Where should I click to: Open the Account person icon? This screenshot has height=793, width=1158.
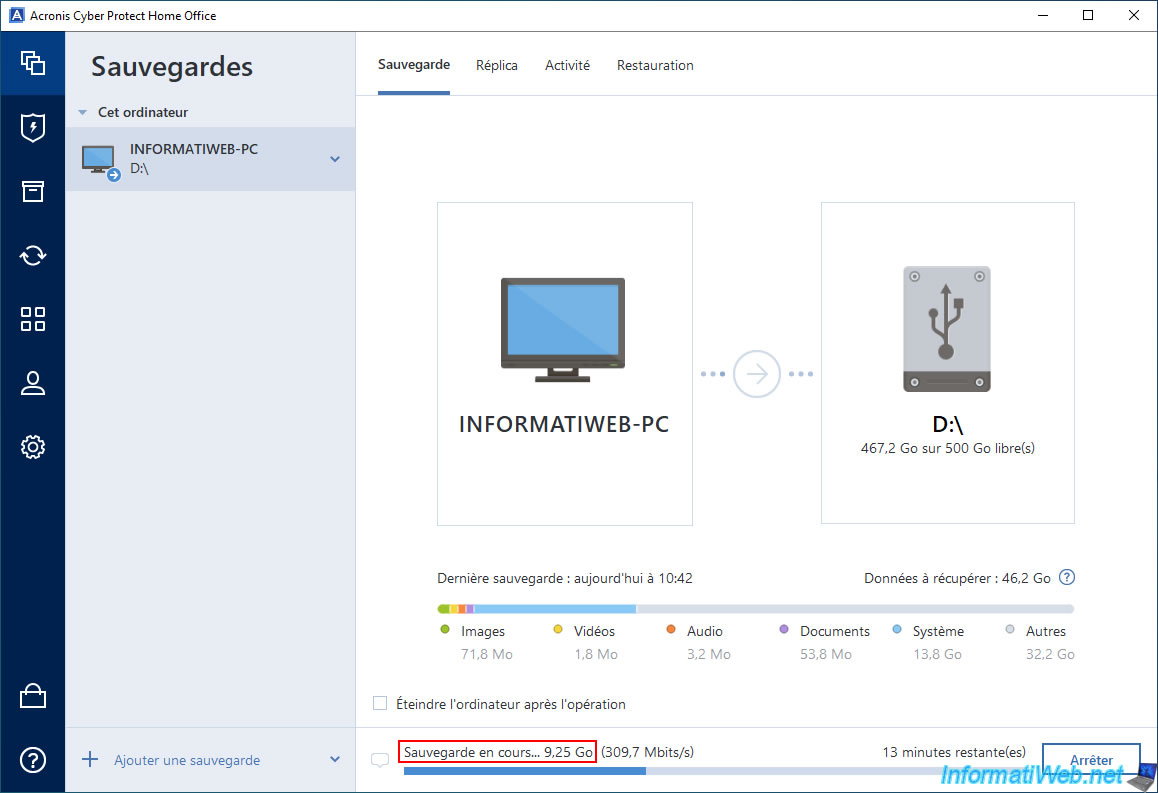[x=32, y=383]
